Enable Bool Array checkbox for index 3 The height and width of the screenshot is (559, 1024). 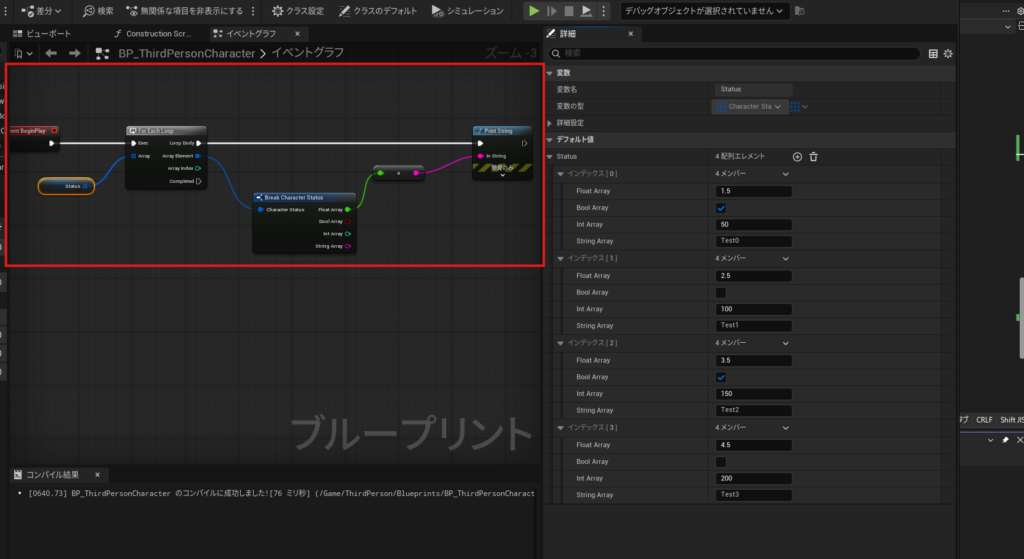point(721,462)
